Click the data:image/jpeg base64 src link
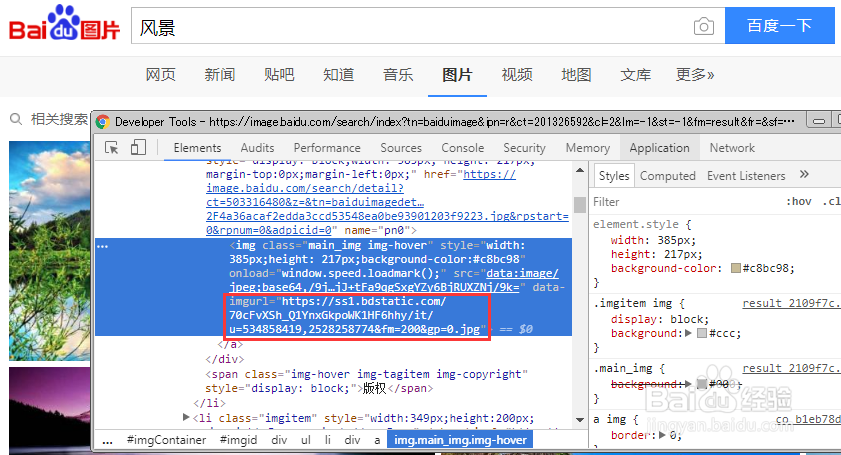841x455 pixels. pos(394,280)
